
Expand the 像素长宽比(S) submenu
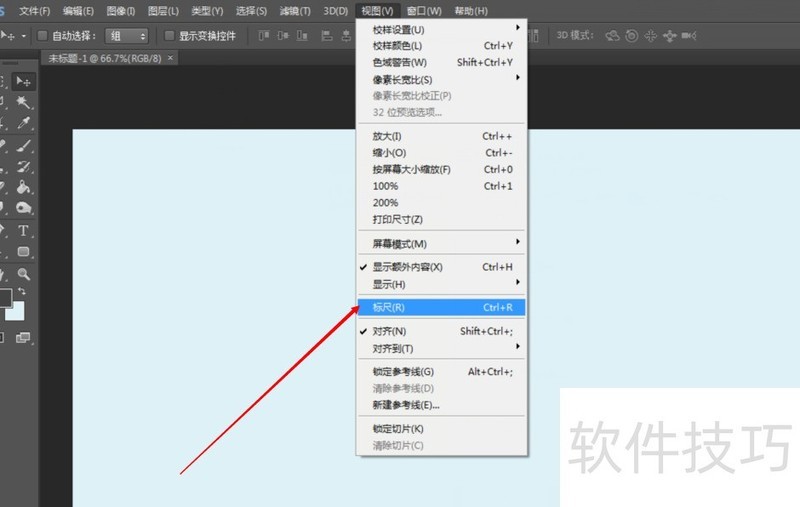coord(441,80)
